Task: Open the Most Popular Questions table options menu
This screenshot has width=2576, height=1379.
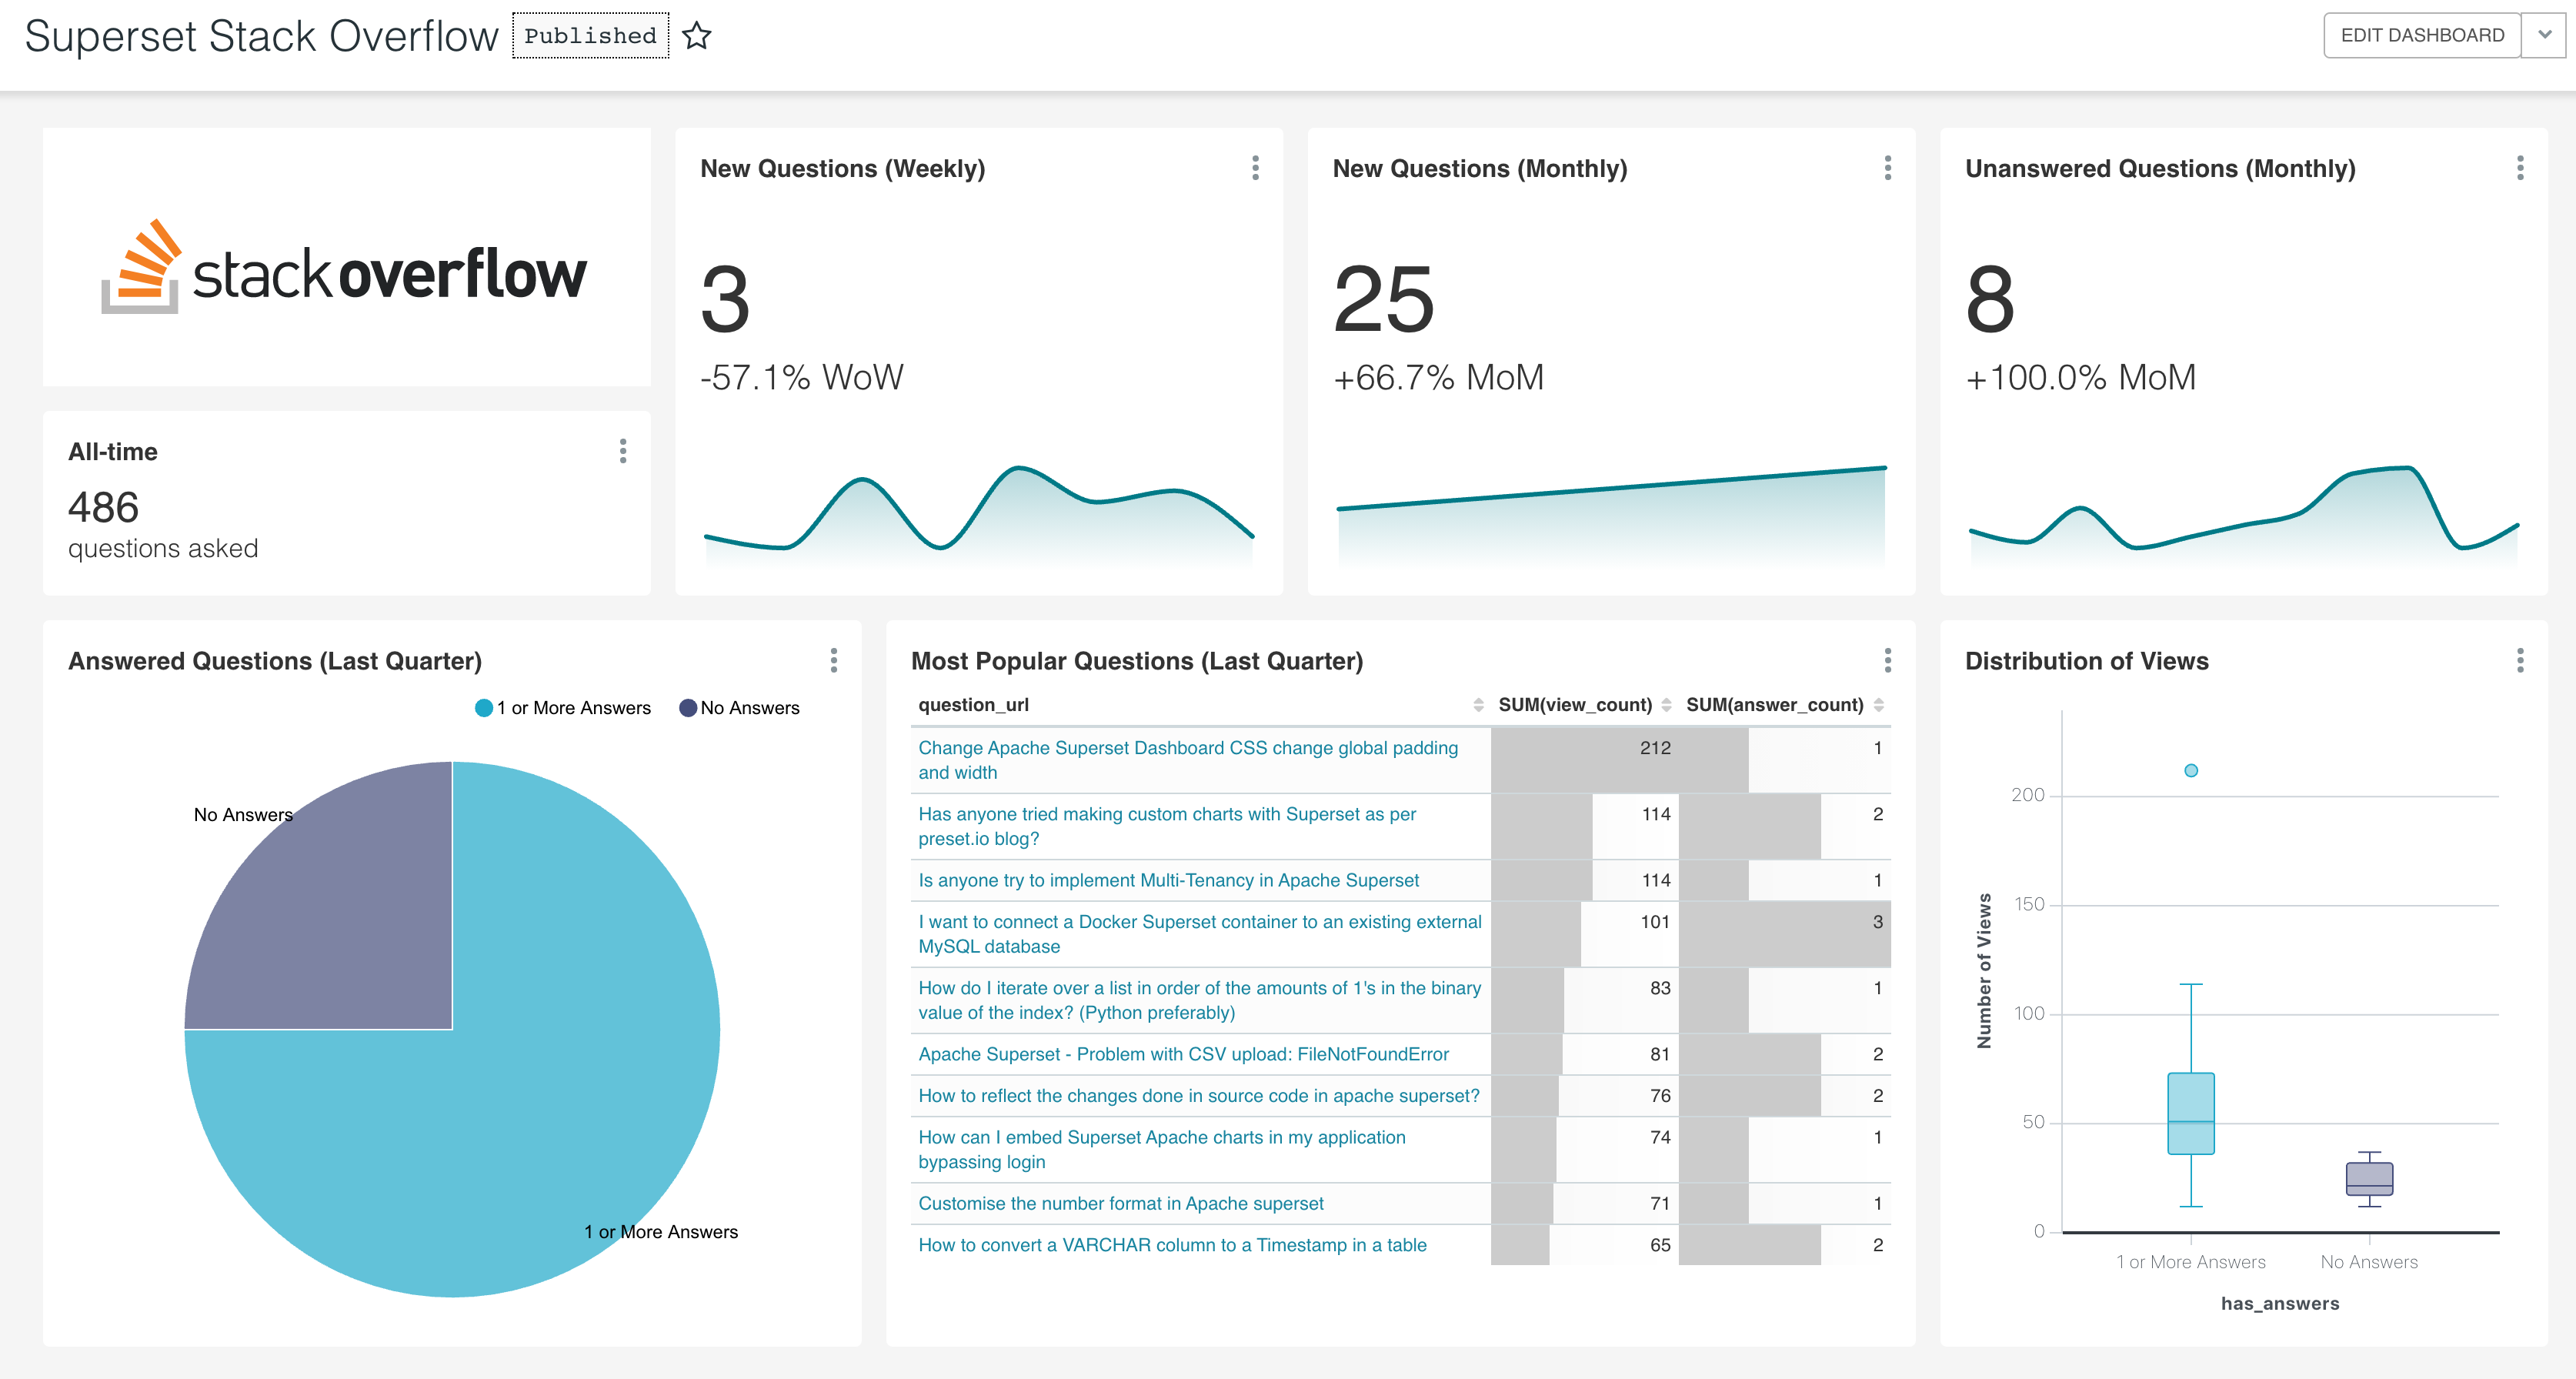Action: (1887, 660)
